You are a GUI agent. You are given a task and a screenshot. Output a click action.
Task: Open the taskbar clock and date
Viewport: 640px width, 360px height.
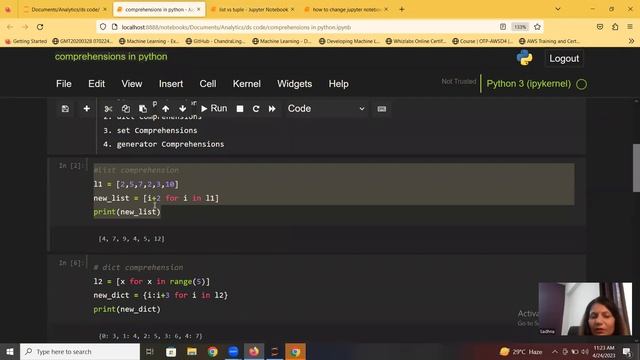[x=604, y=351]
